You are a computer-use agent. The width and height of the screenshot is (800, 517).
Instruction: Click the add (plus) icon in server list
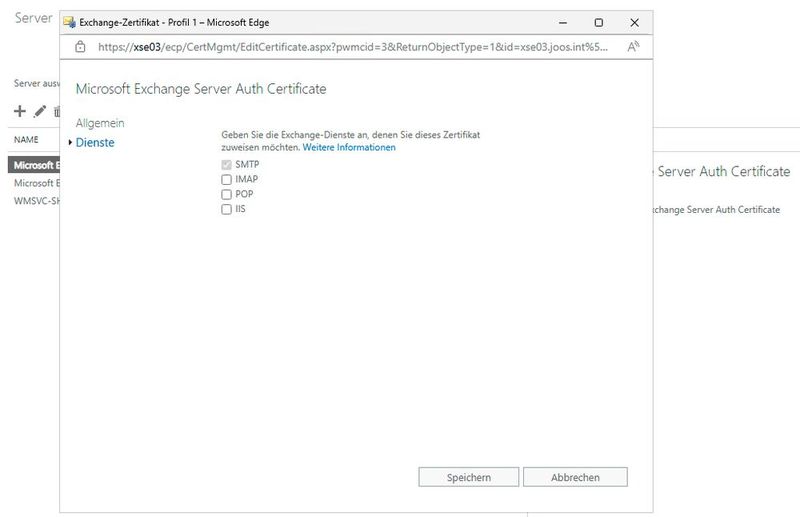click(x=20, y=111)
